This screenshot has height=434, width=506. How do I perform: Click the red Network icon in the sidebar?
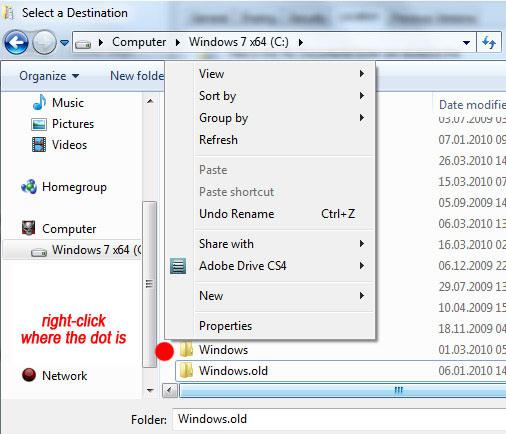[x=29, y=375]
